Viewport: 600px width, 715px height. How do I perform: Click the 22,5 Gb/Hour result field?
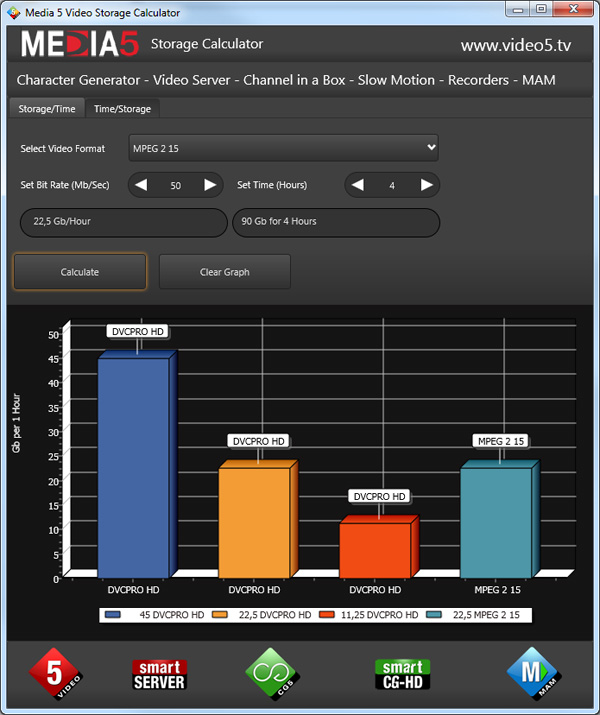124,223
